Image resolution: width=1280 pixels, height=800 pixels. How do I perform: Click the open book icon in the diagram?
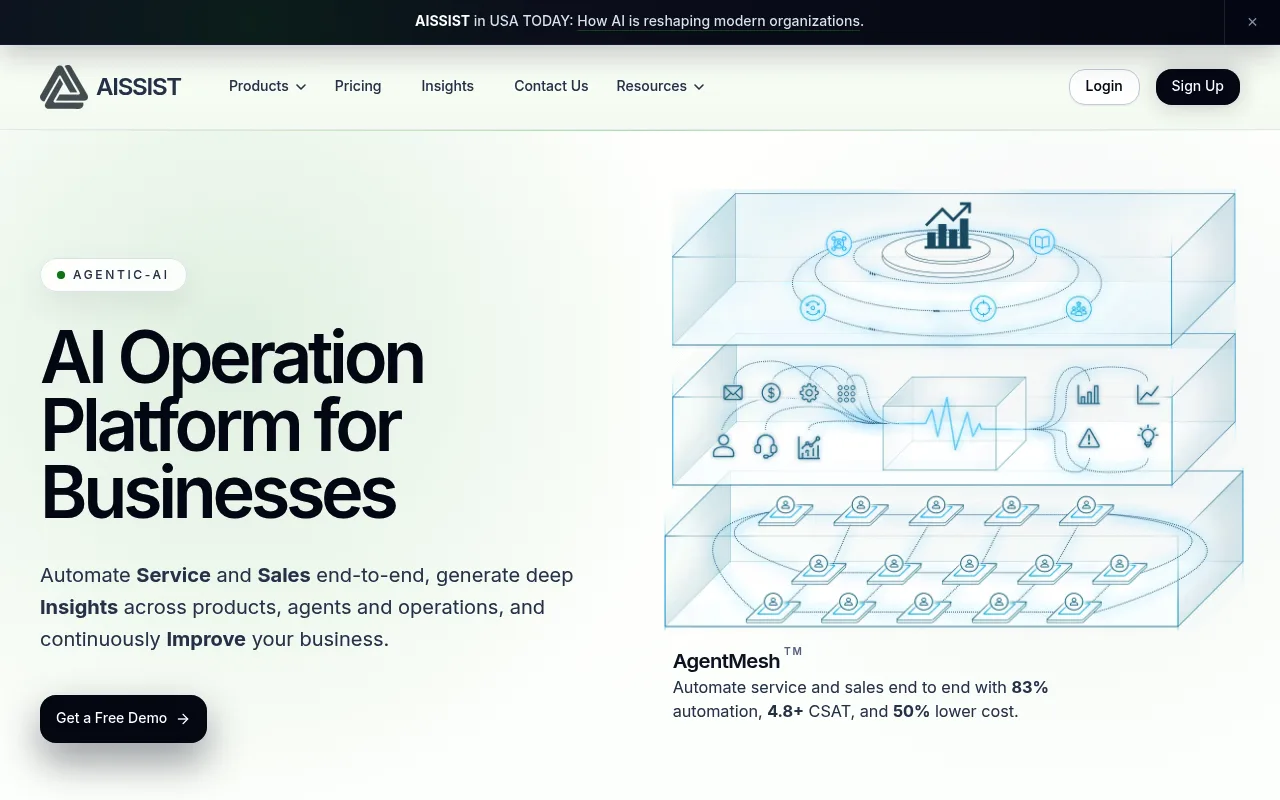click(1042, 242)
